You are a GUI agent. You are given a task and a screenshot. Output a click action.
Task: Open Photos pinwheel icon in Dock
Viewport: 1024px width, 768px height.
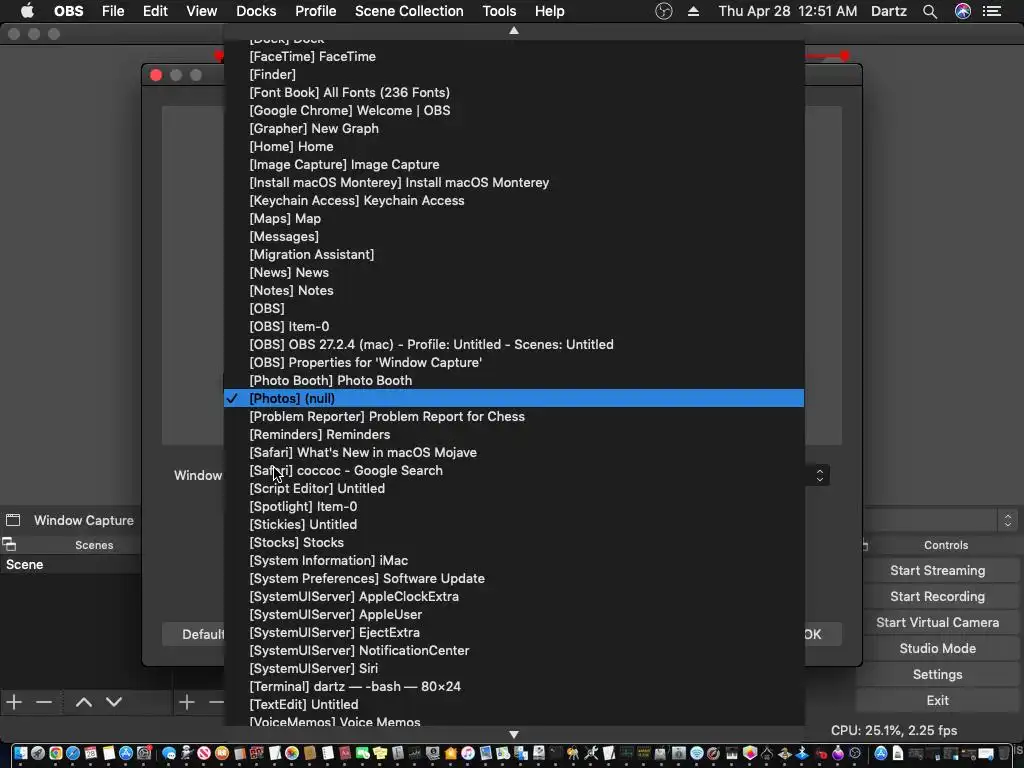[x=292, y=753]
